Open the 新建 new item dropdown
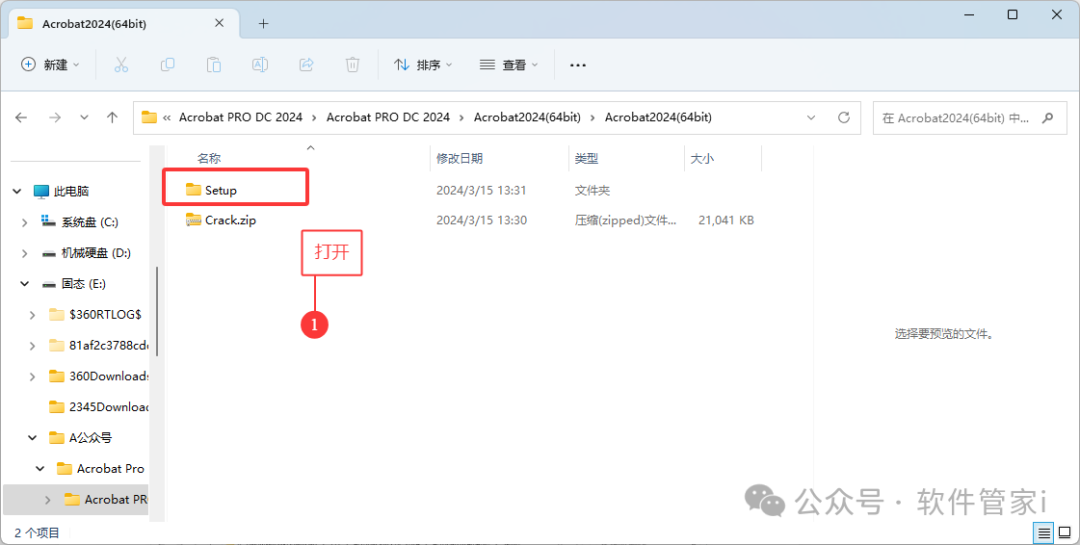This screenshot has height=545, width=1080. (x=50, y=65)
